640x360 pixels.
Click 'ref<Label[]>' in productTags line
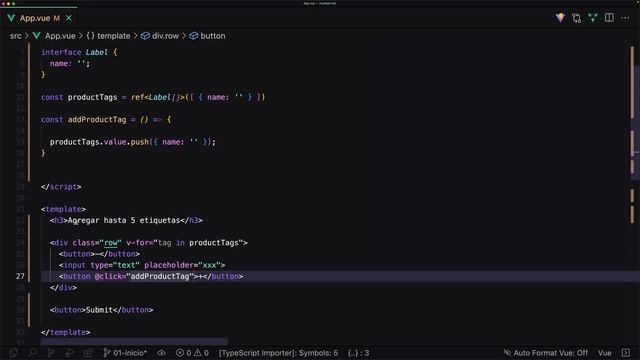pos(158,97)
